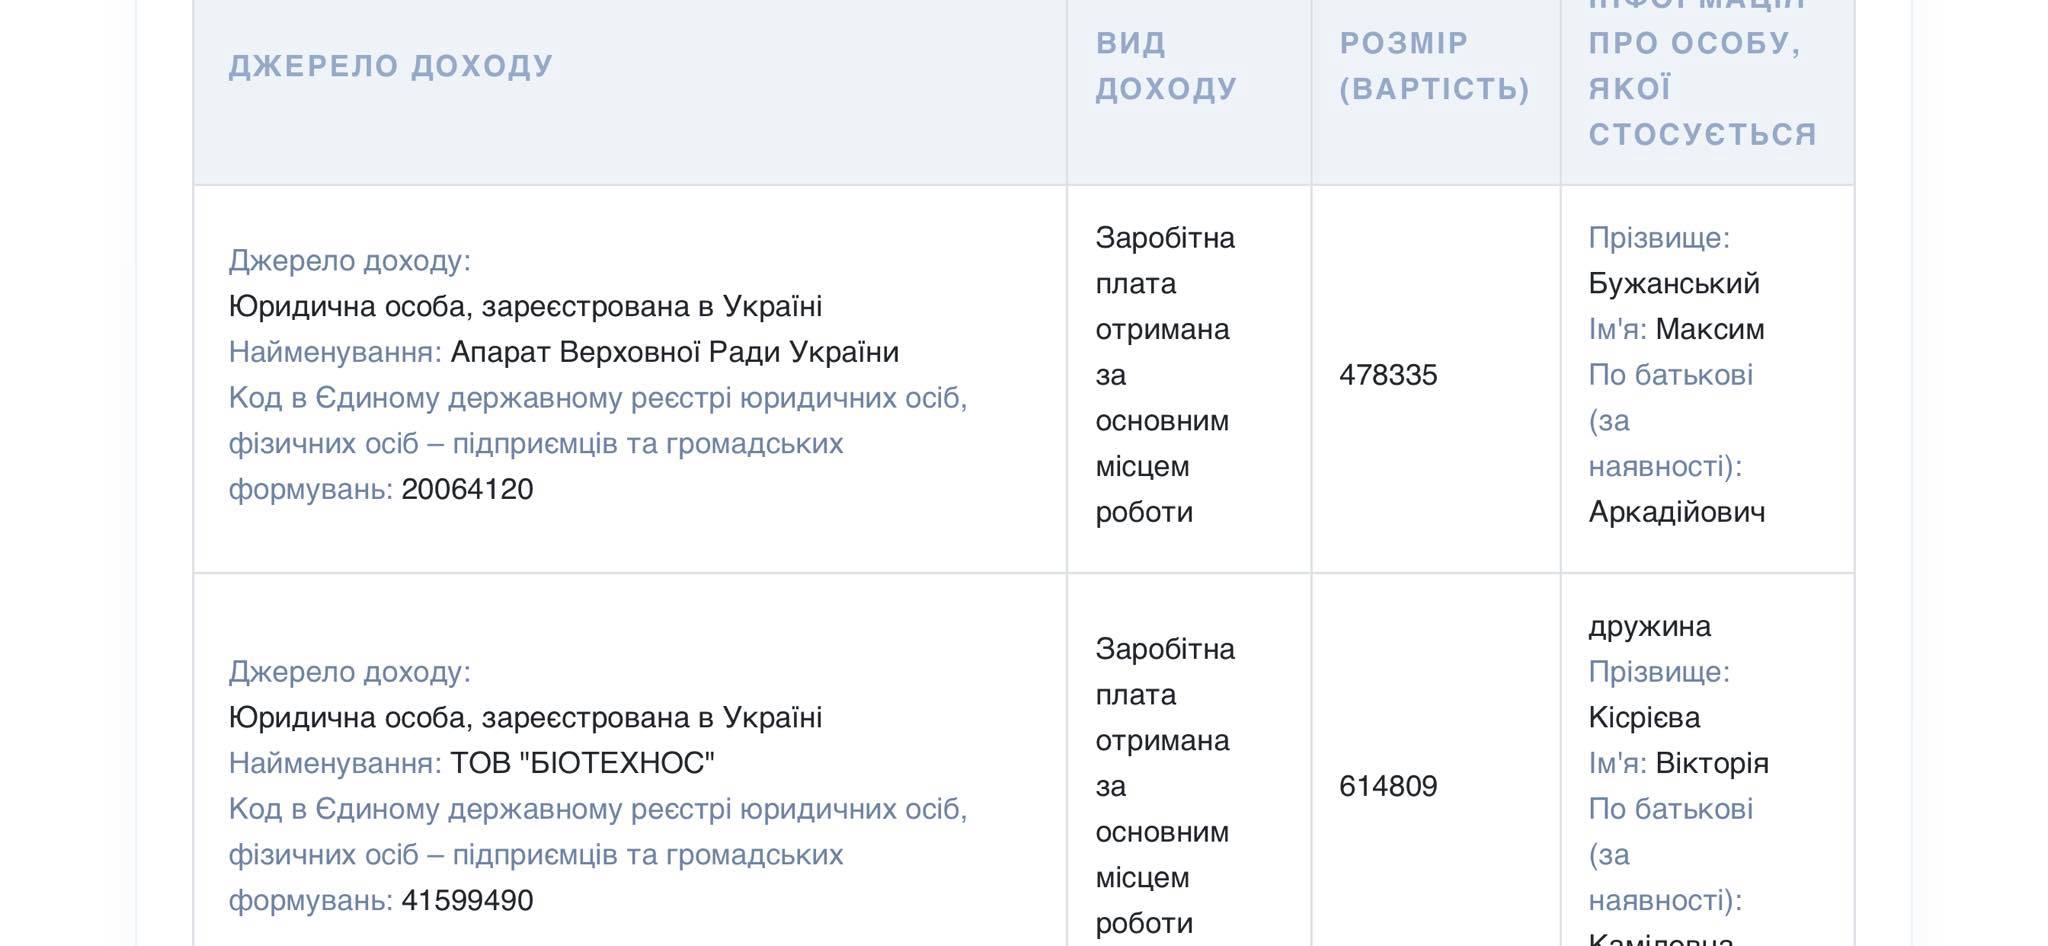Click the "ДЖЕРЕЛО ДОХОДУ" column header
Viewport: 2048px width, 946px height.
390,66
